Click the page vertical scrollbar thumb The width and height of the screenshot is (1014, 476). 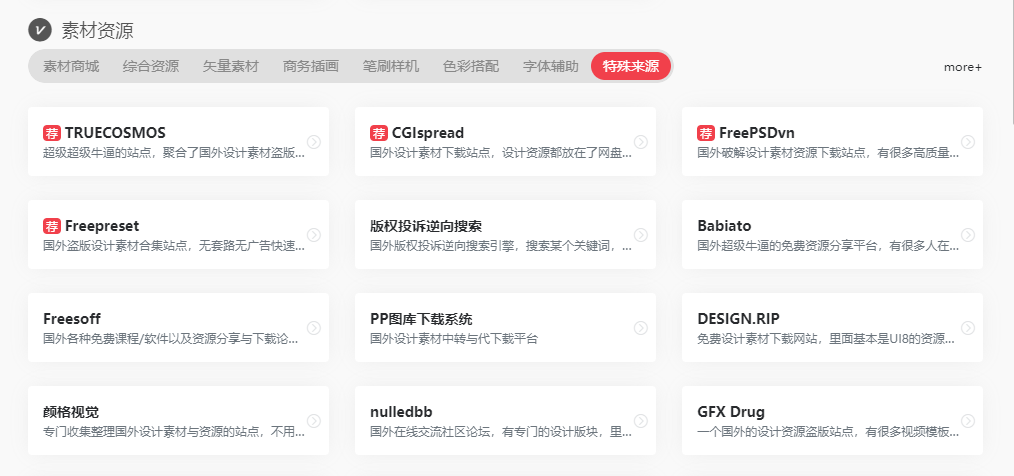pyautogui.click(x=1011, y=60)
